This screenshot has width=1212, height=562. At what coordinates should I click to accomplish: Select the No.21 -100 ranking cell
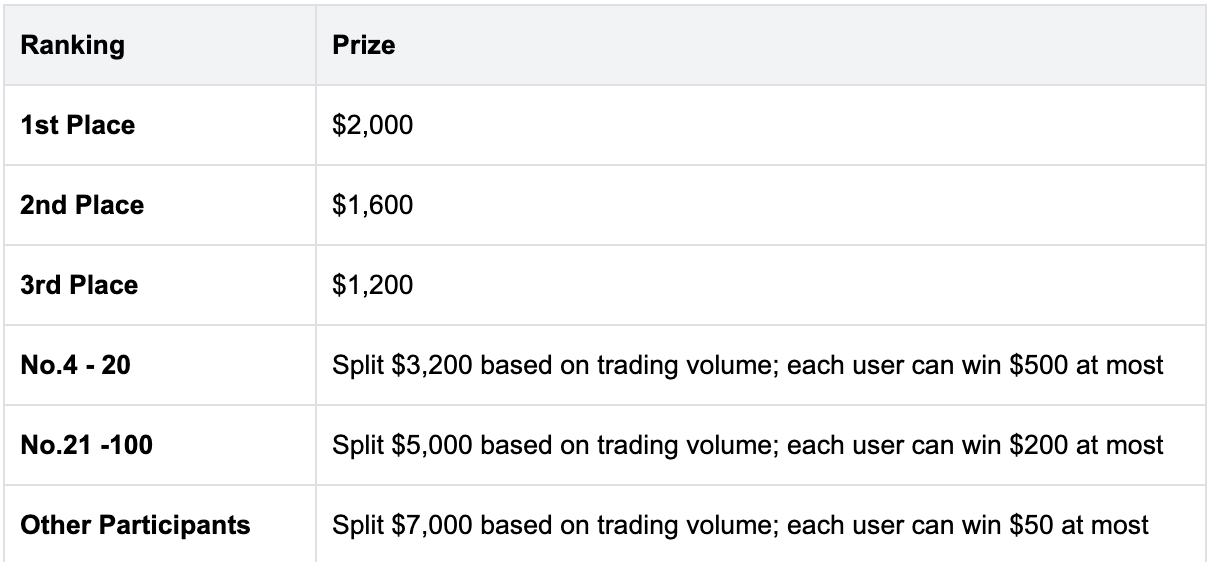pyautogui.click(x=86, y=445)
